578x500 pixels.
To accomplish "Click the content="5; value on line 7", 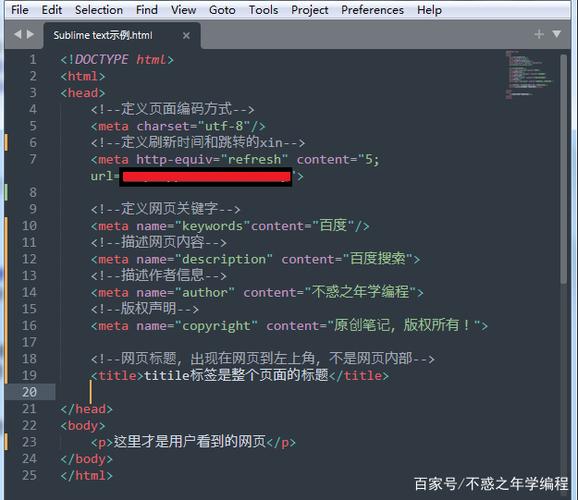I will click(x=338, y=160).
